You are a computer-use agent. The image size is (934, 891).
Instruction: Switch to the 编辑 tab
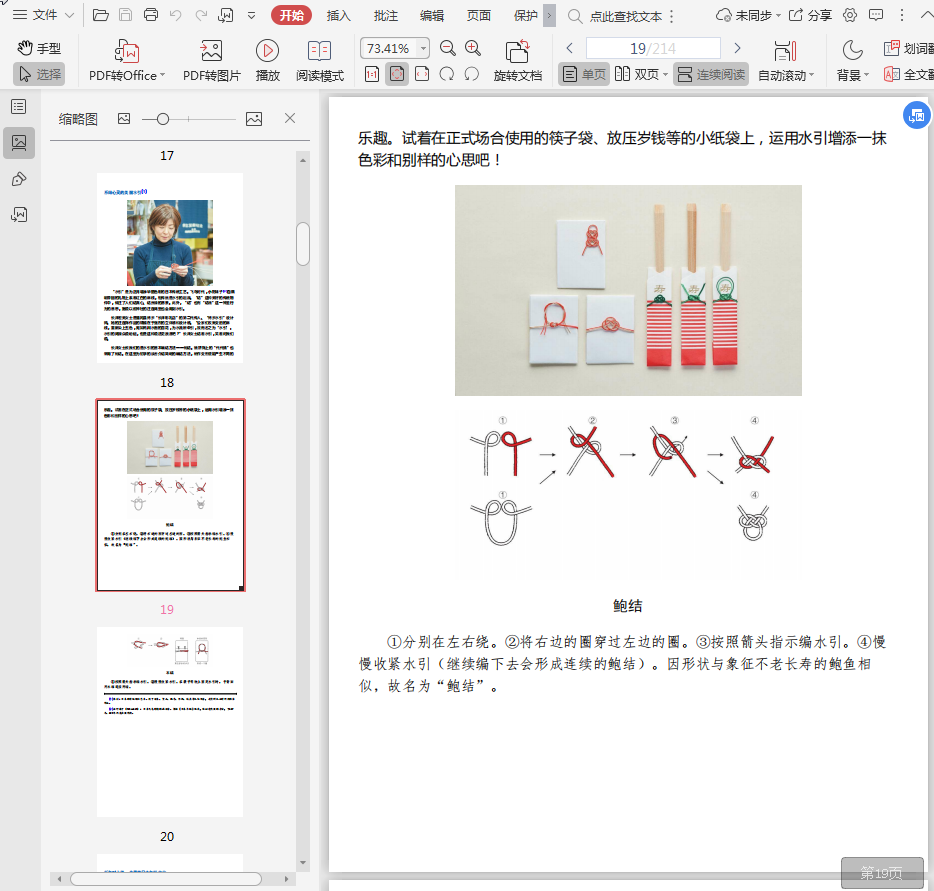click(432, 15)
